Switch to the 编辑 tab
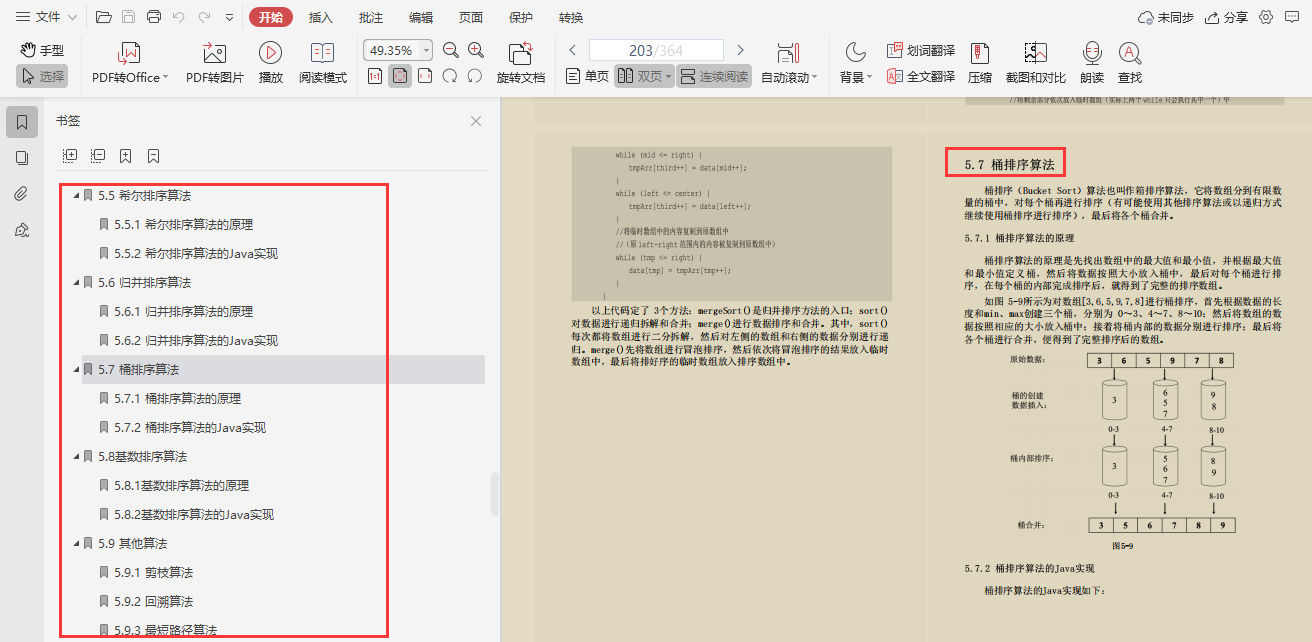Image resolution: width=1312 pixels, height=642 pixels. (421, 17)
